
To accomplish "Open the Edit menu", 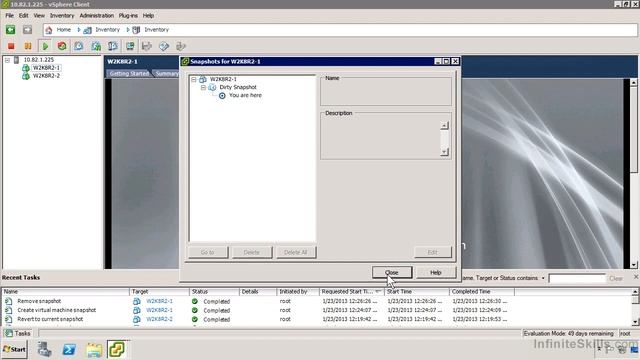I will coord(24,16).
